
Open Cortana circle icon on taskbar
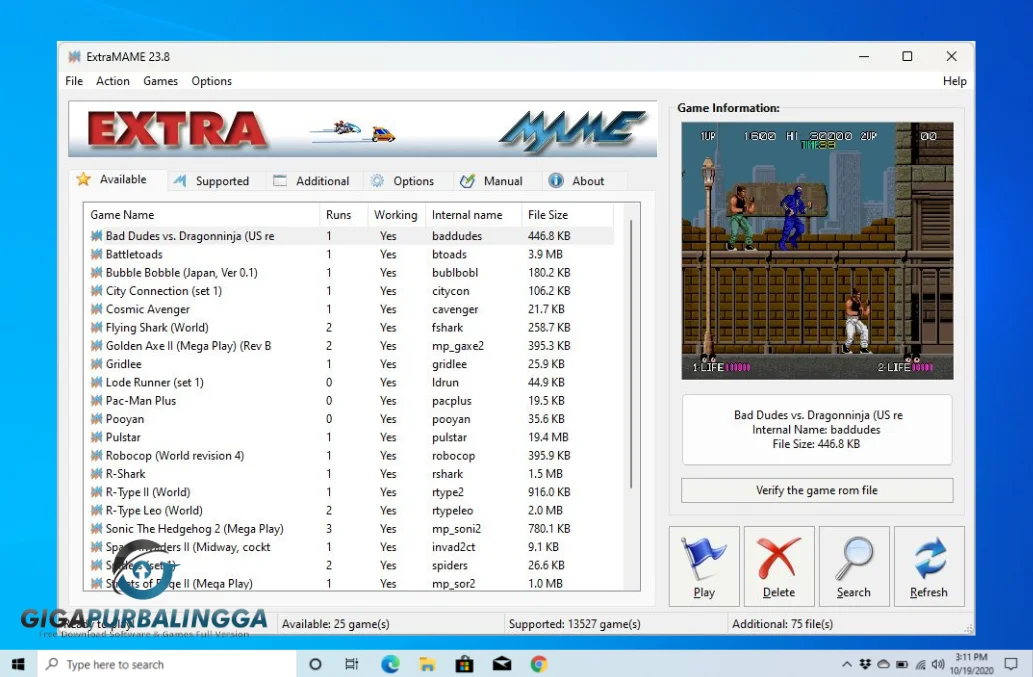click(316, 664)
